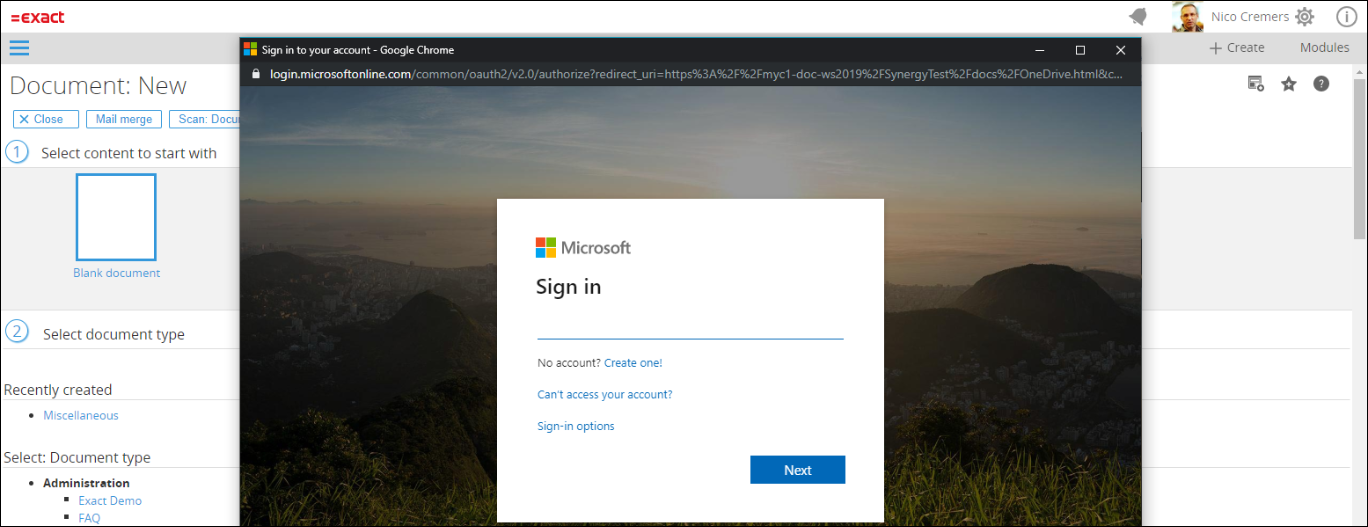Image resolution: width=1368 pixels, height=527 pixels.
Task: Click the add-to-workflow icon beside the star
Action: coord(1256,84)
